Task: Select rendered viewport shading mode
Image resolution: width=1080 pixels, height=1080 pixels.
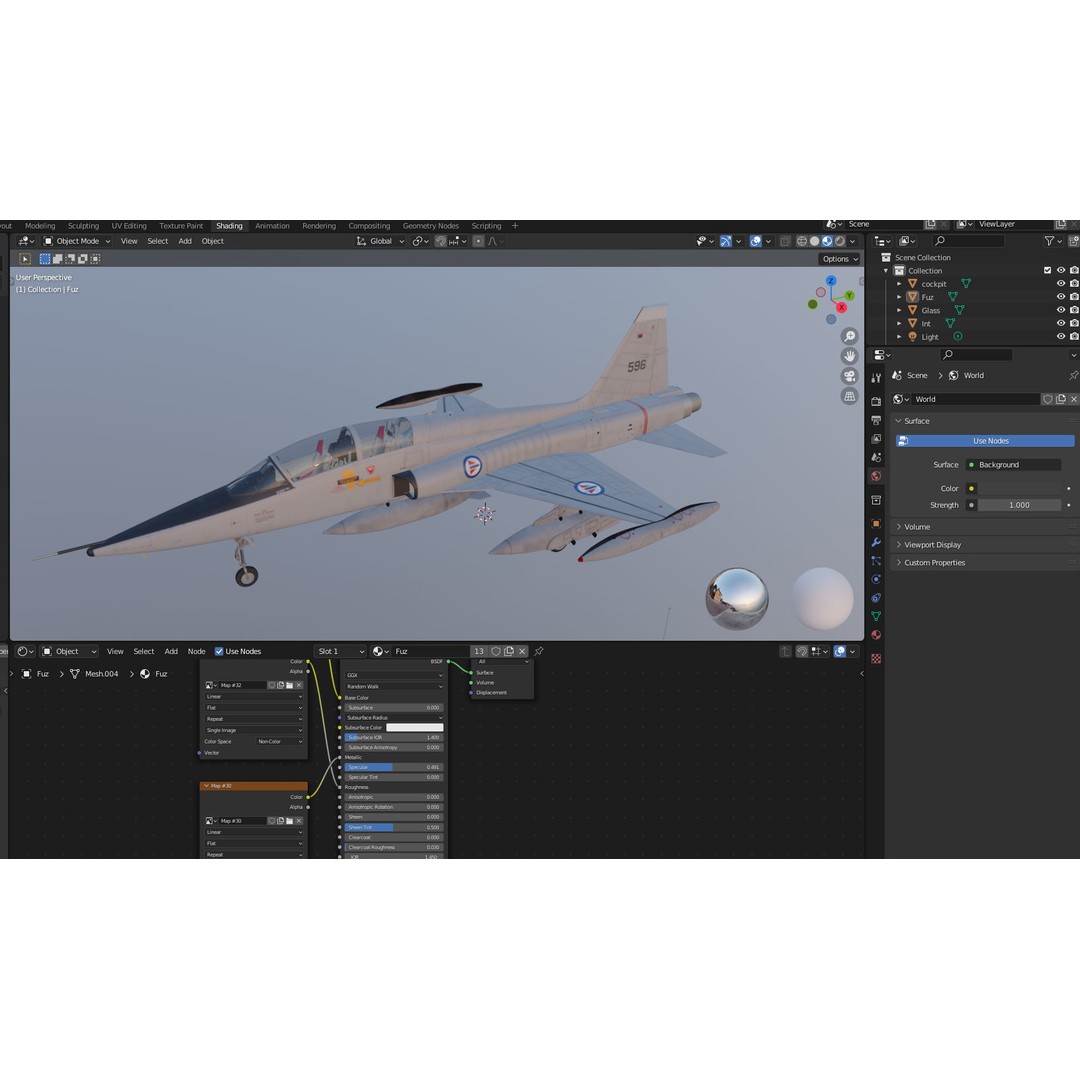Action: pos(840,241)
